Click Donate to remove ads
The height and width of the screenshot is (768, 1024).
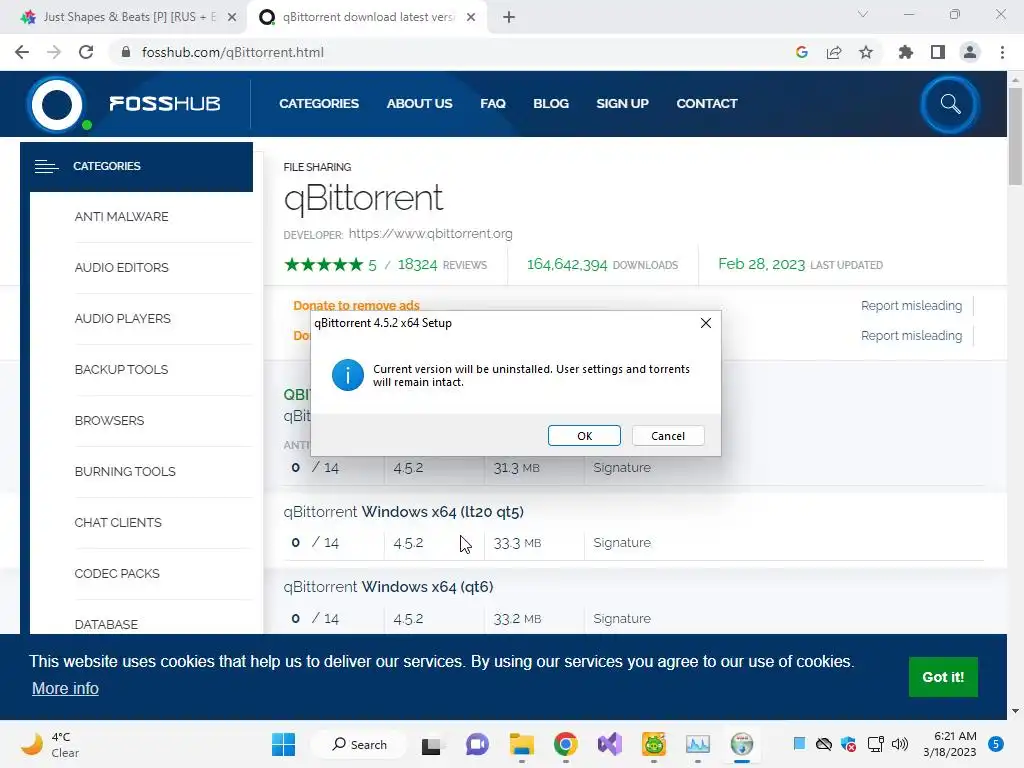click(x=356, y=306)
